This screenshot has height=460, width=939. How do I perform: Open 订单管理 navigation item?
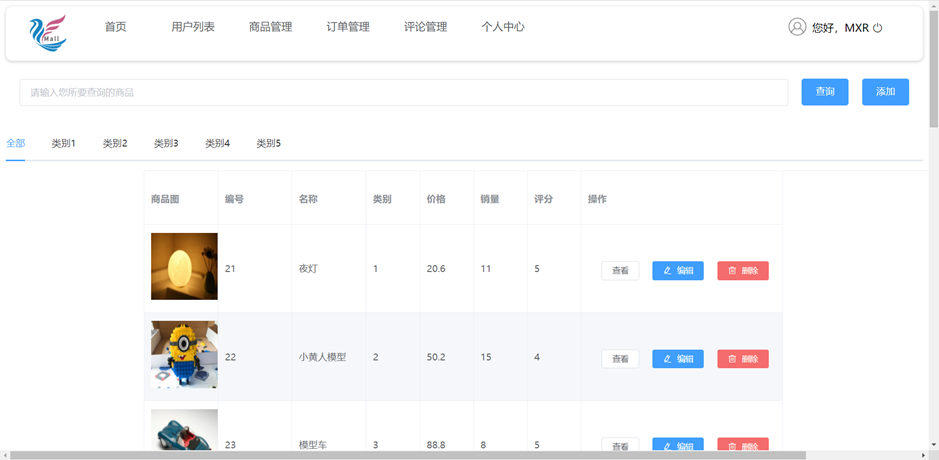click(x=348, y=27)
